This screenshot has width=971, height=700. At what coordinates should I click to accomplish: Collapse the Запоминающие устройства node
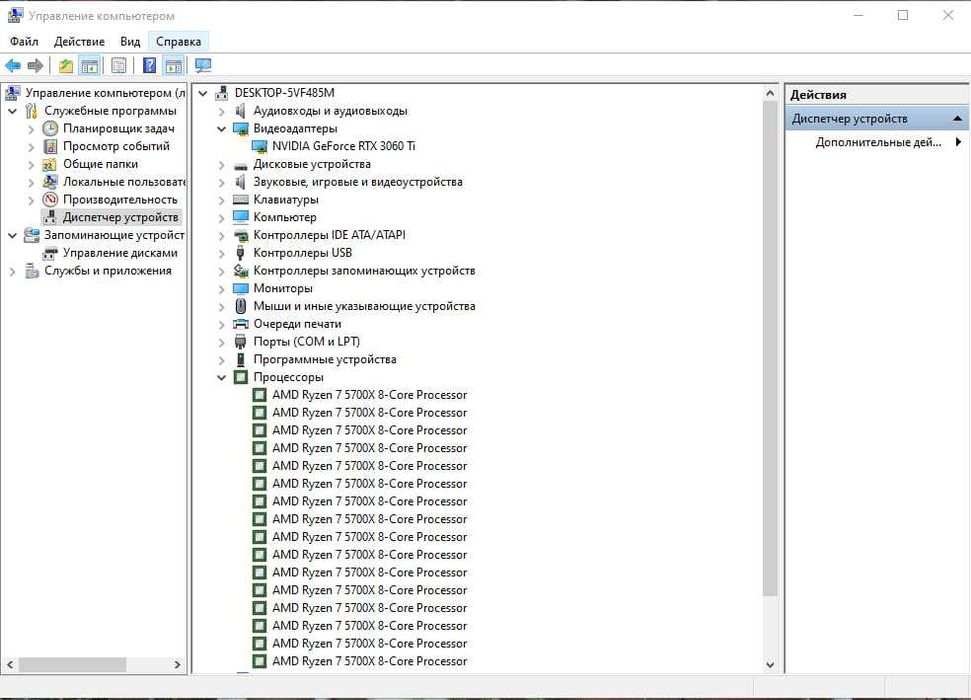[12, 235]
